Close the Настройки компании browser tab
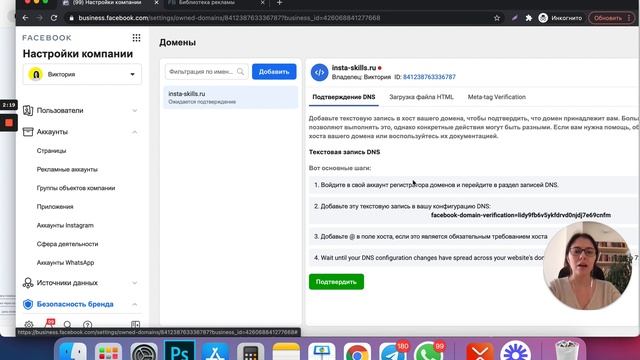 [x=156, y=3]
